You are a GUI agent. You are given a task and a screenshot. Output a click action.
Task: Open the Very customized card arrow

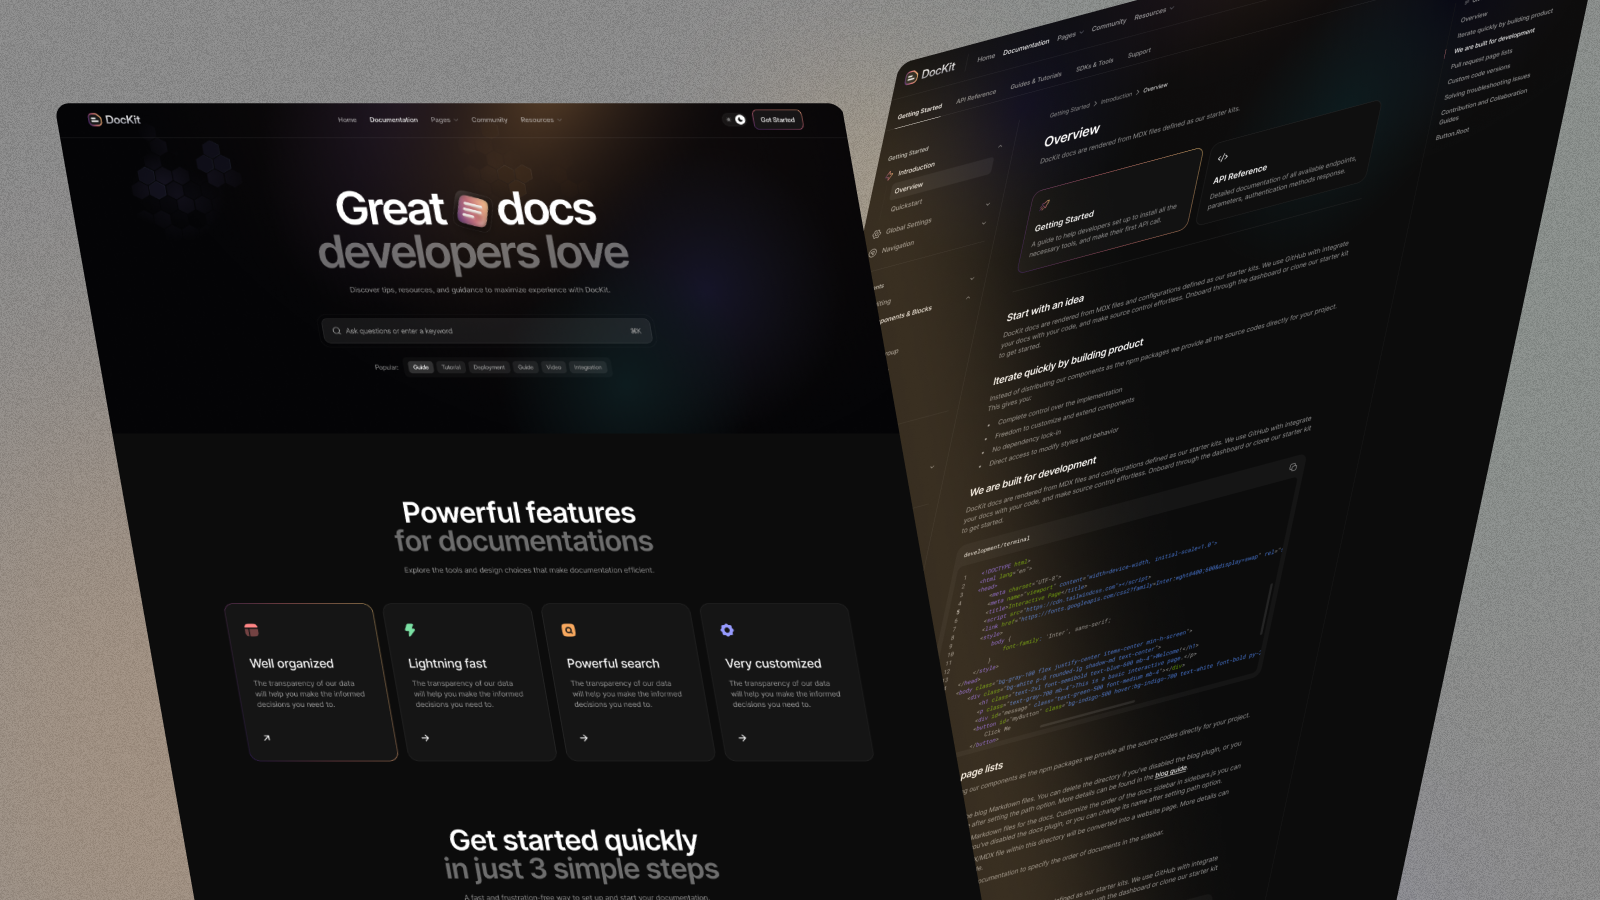tap(742, 738)
